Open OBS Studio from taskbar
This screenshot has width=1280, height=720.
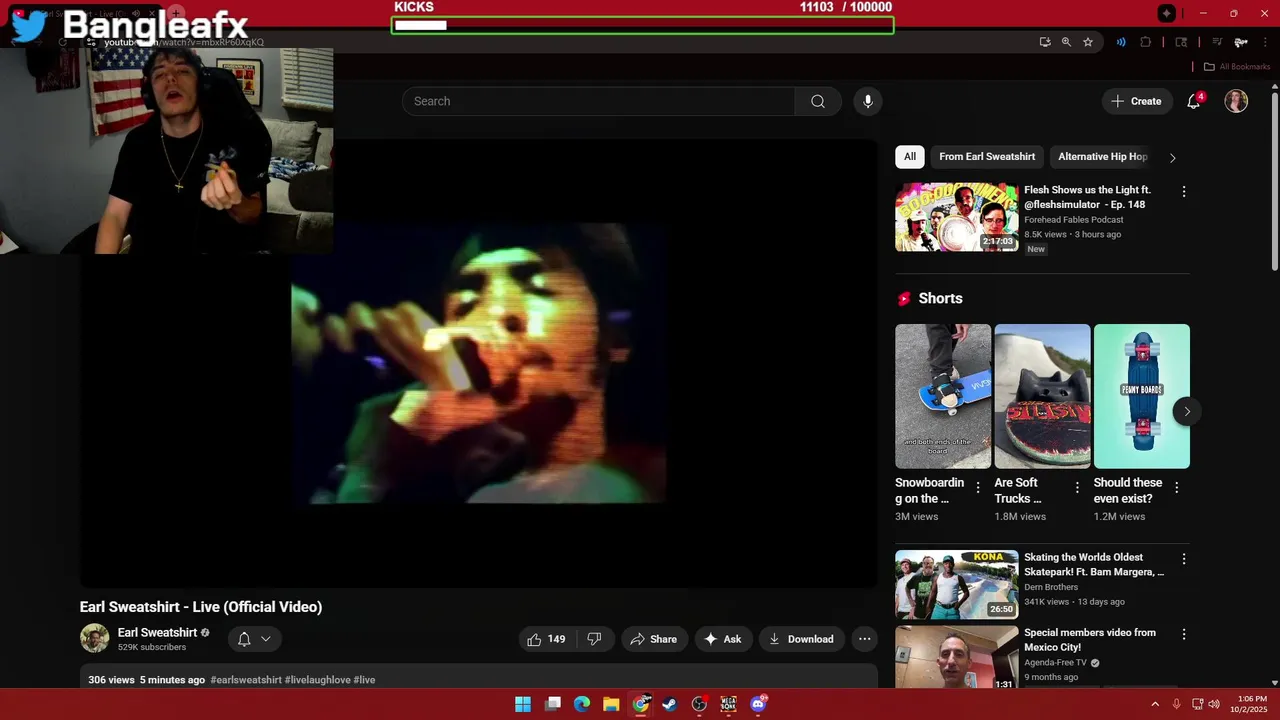point(699,704)
